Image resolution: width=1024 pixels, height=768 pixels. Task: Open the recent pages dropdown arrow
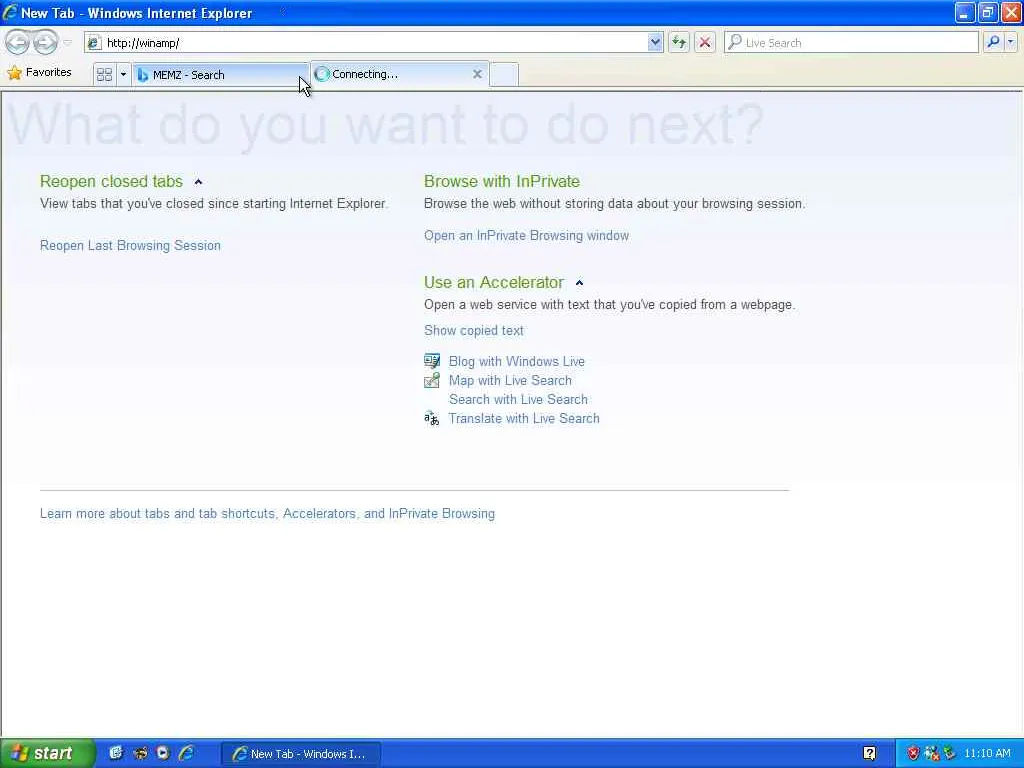(67, 42)
